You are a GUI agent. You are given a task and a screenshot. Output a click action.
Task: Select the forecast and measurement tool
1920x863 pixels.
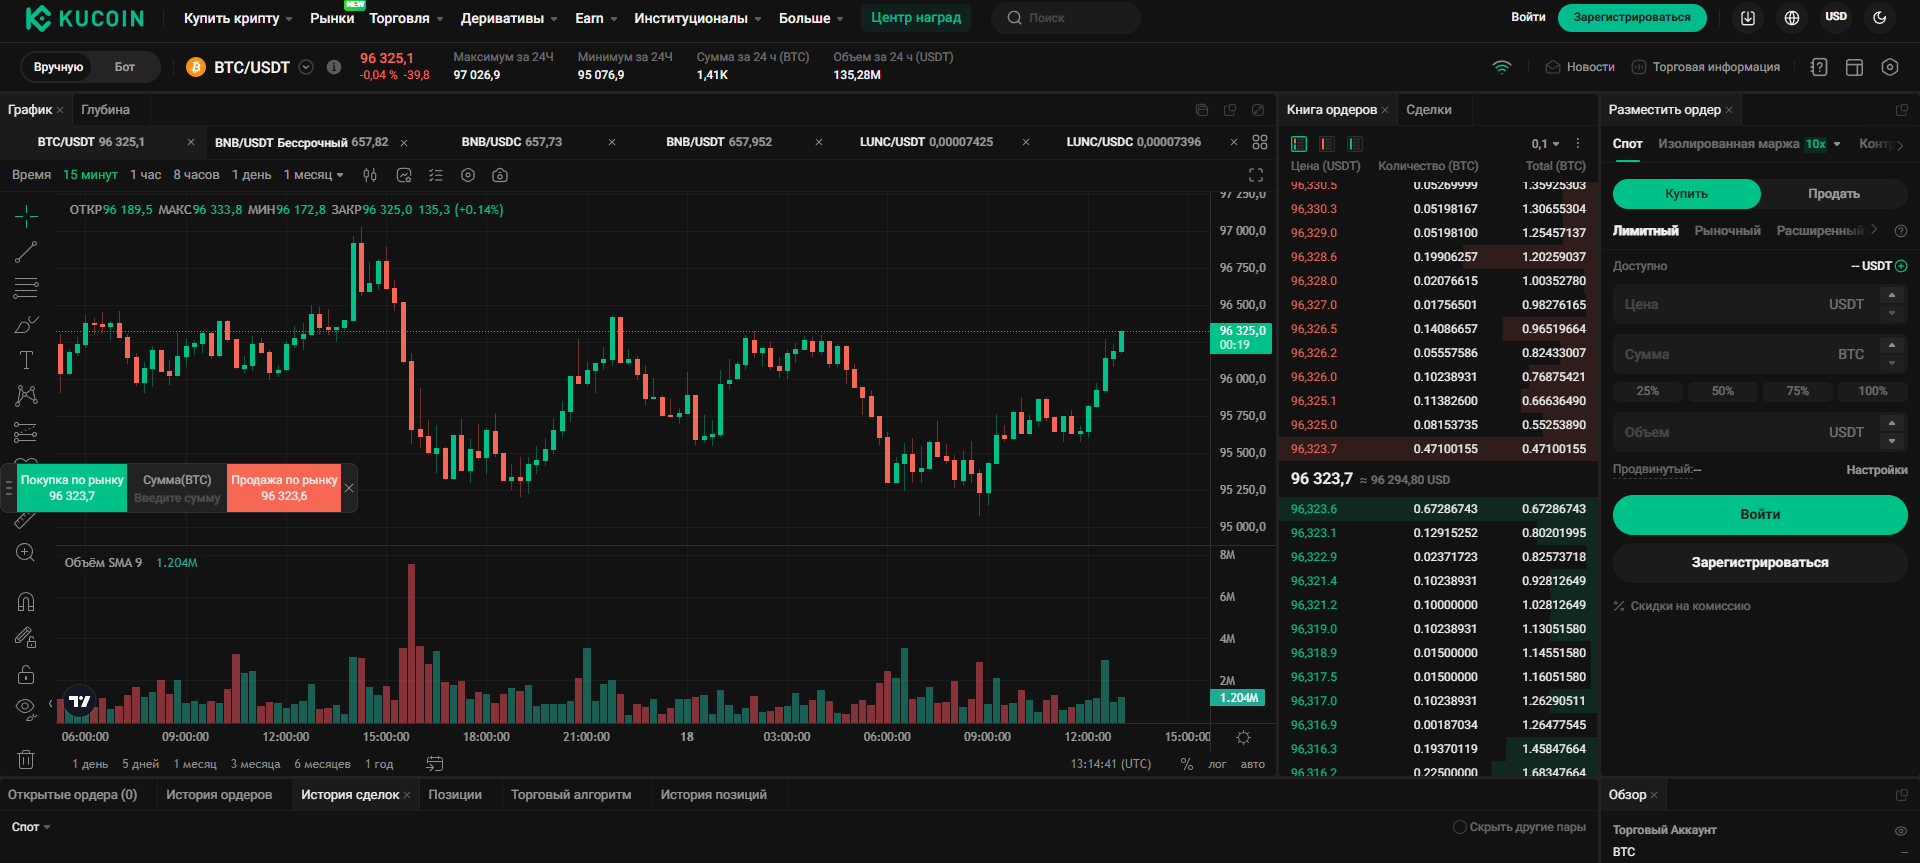click(x=26, y=432)
